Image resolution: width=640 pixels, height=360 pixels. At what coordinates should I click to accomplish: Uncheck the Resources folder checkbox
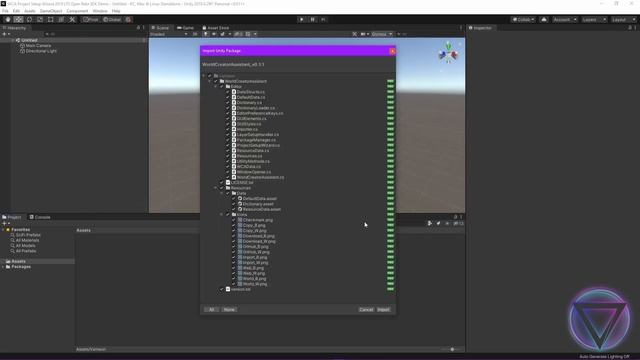click(x=222, y=188)
